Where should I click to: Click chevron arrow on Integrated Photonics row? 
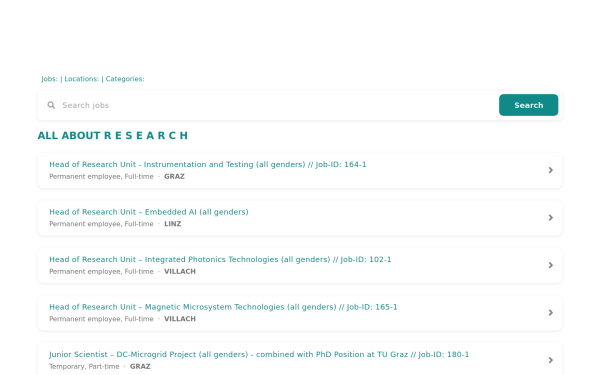click(x=551, y=265)
